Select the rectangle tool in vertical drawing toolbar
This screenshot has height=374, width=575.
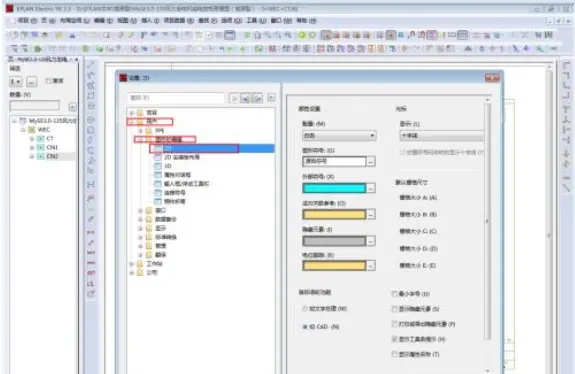click(x=91, y=96)
